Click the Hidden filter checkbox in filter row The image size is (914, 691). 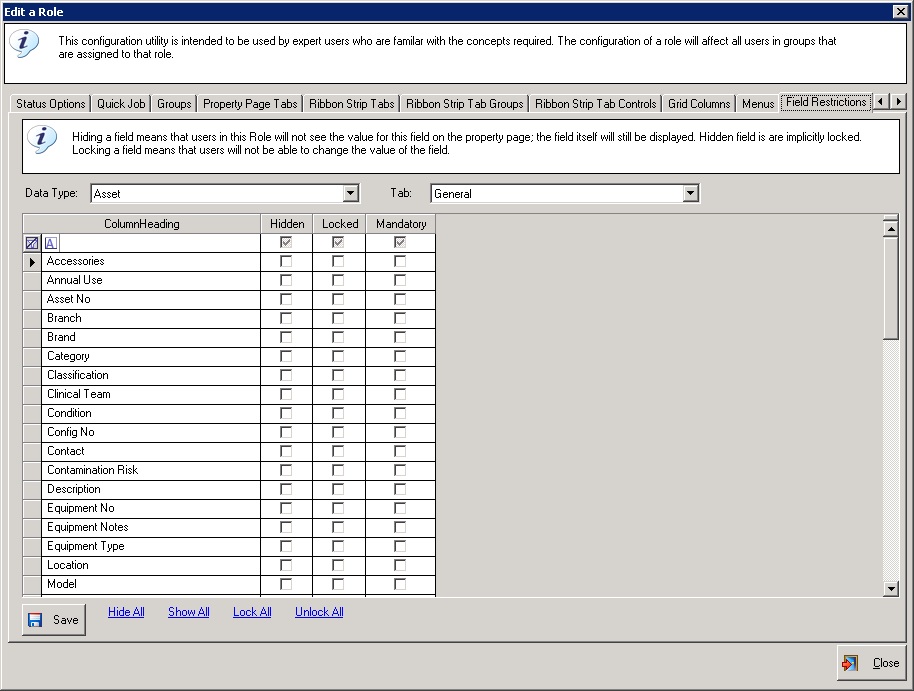tap(286, 243)
